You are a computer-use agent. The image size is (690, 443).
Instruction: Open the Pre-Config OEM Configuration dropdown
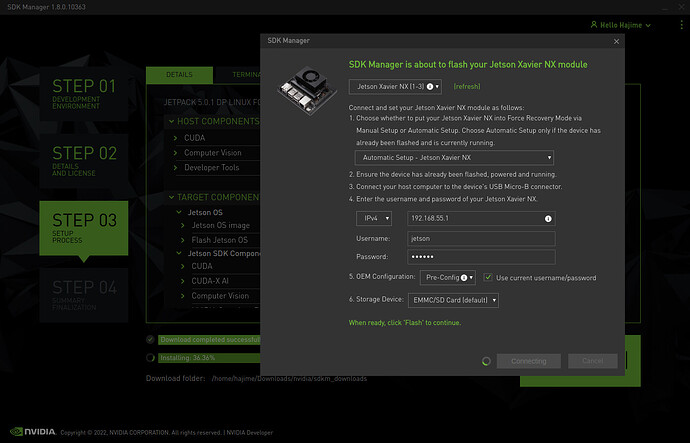pos(448,278)
